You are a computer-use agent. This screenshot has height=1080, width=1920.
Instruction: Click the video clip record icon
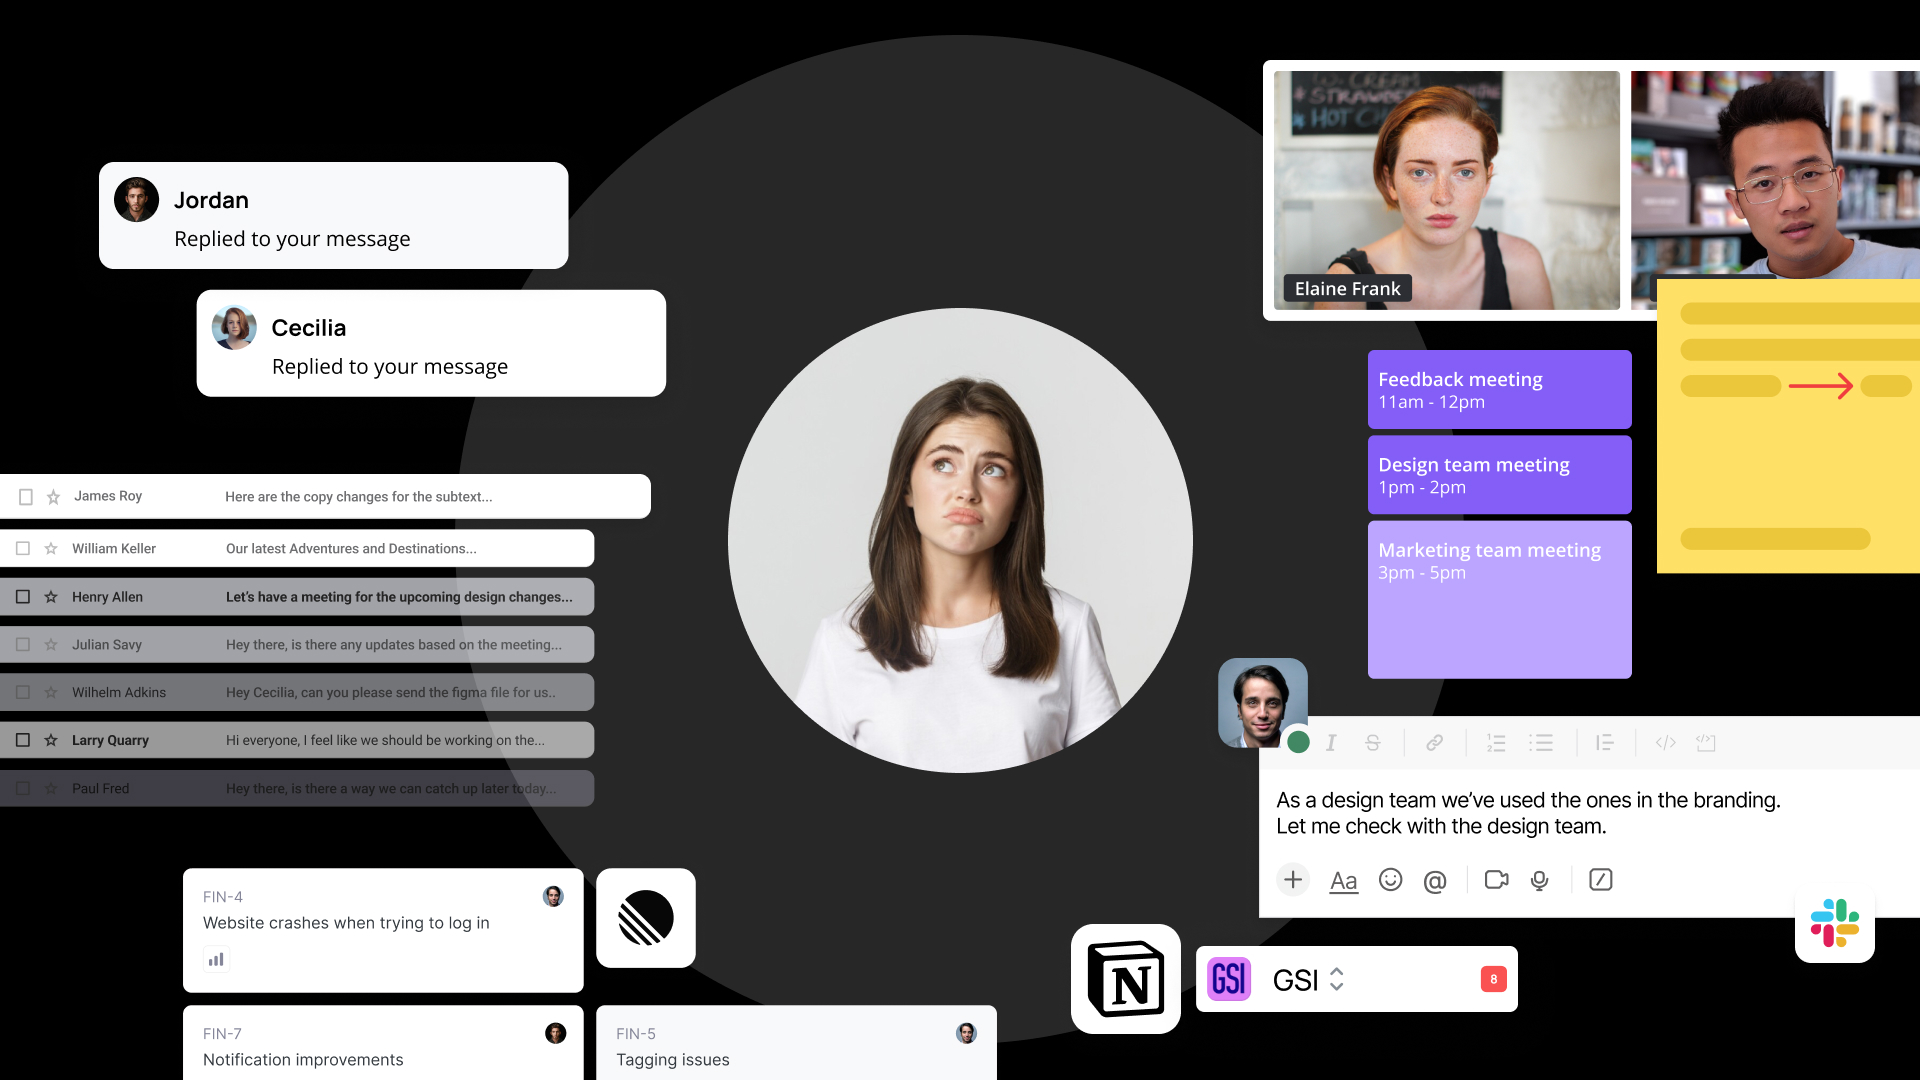(1497, 879)
